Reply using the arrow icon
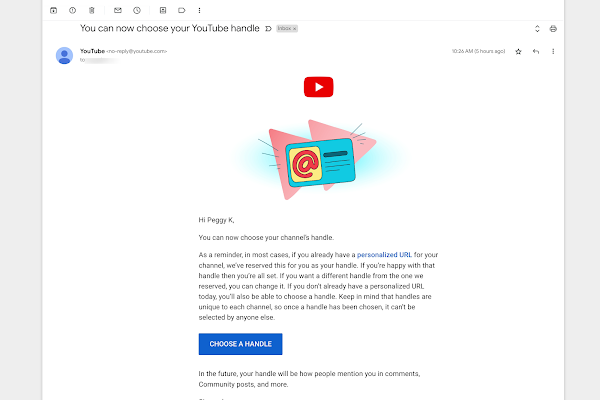Viewport: 600px width, 400px height. point(536,51)
